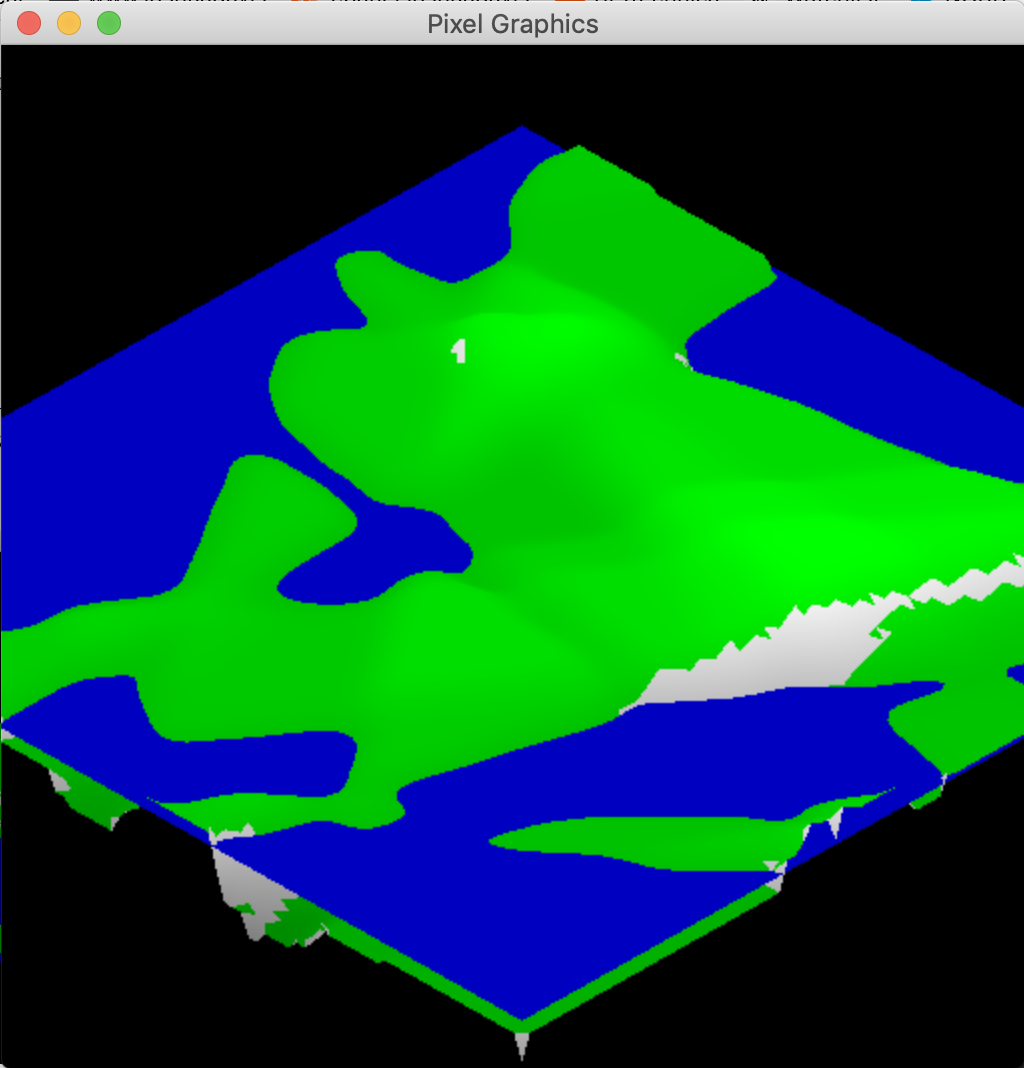Maximize the Pixel Graphics window with green button
The height and width of the screenshot is (1068, 1024).
pyautogui.click(x=109, y=24)
